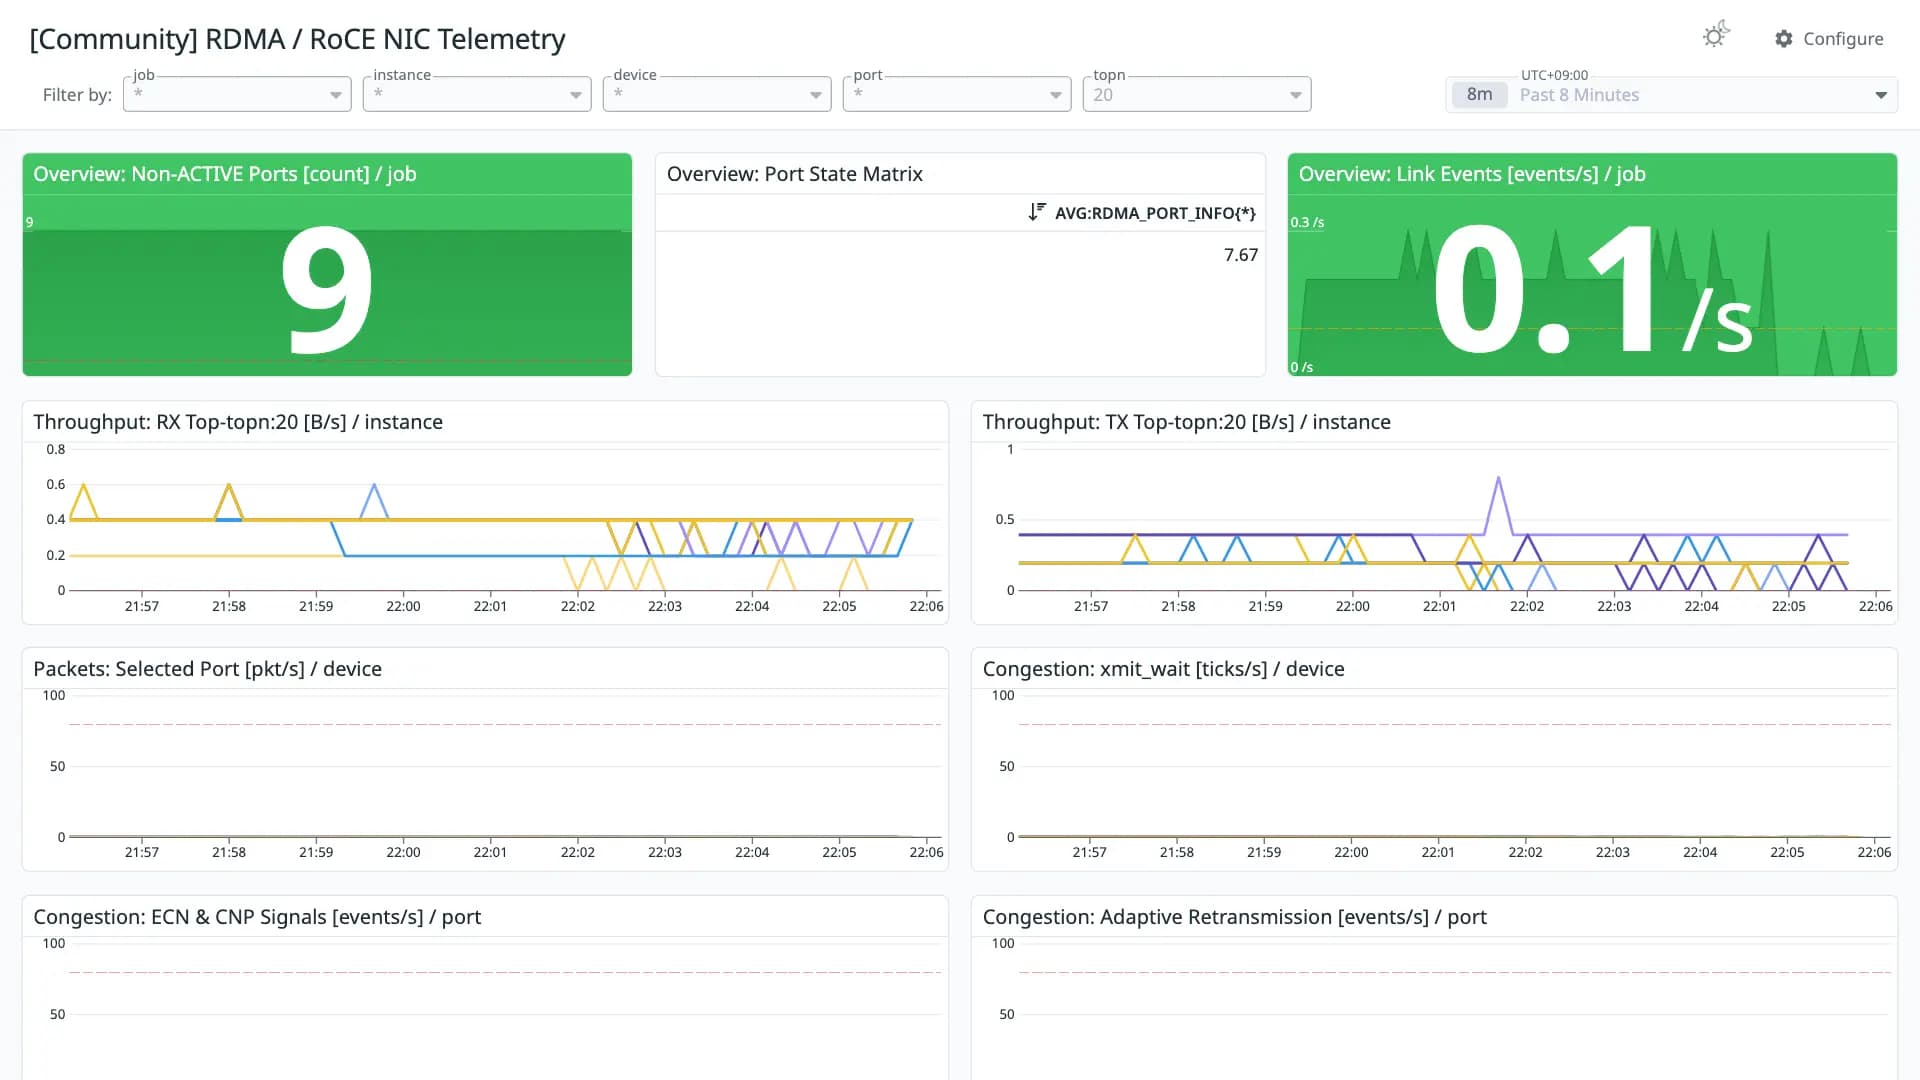Click the Throughput RX Top-topn:20 chart title
Image resolution: width=1920 pixels, height=1080 pixels.
tap(238, 422)
